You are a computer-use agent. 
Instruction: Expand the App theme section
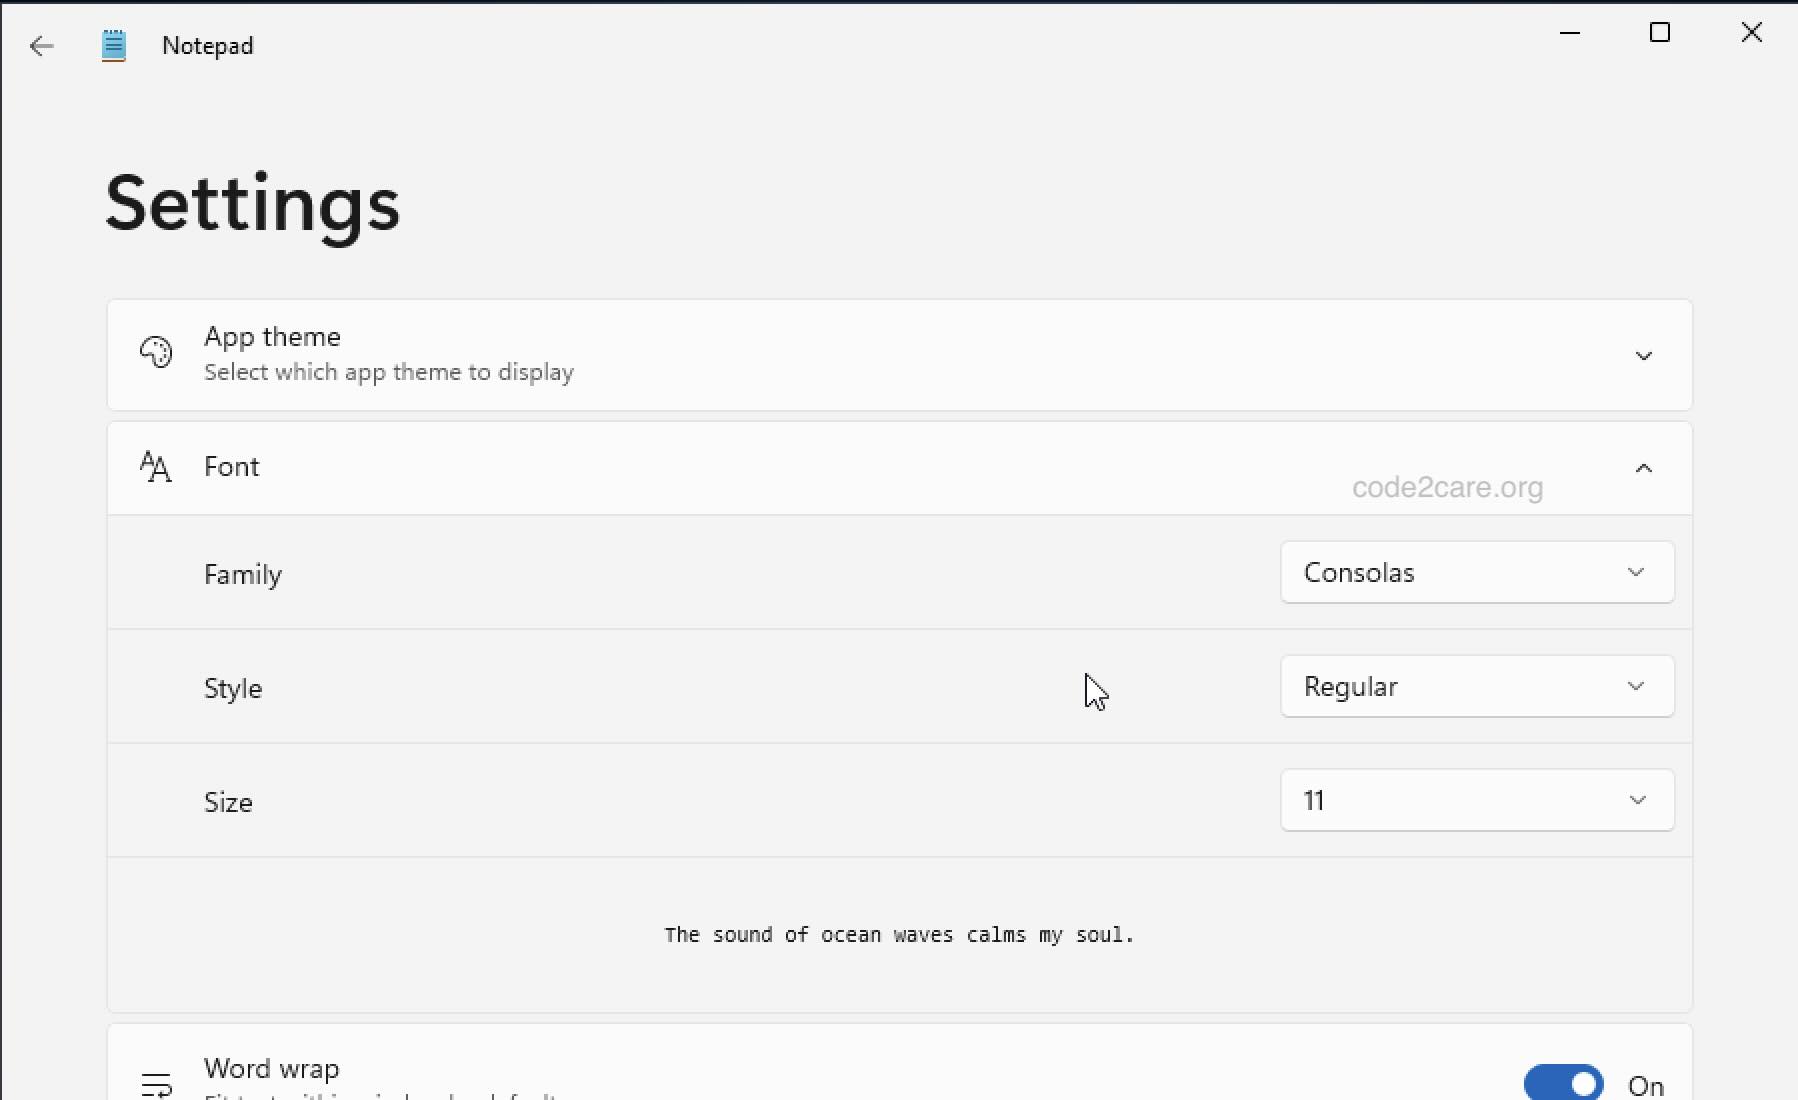coord(1643,355)
